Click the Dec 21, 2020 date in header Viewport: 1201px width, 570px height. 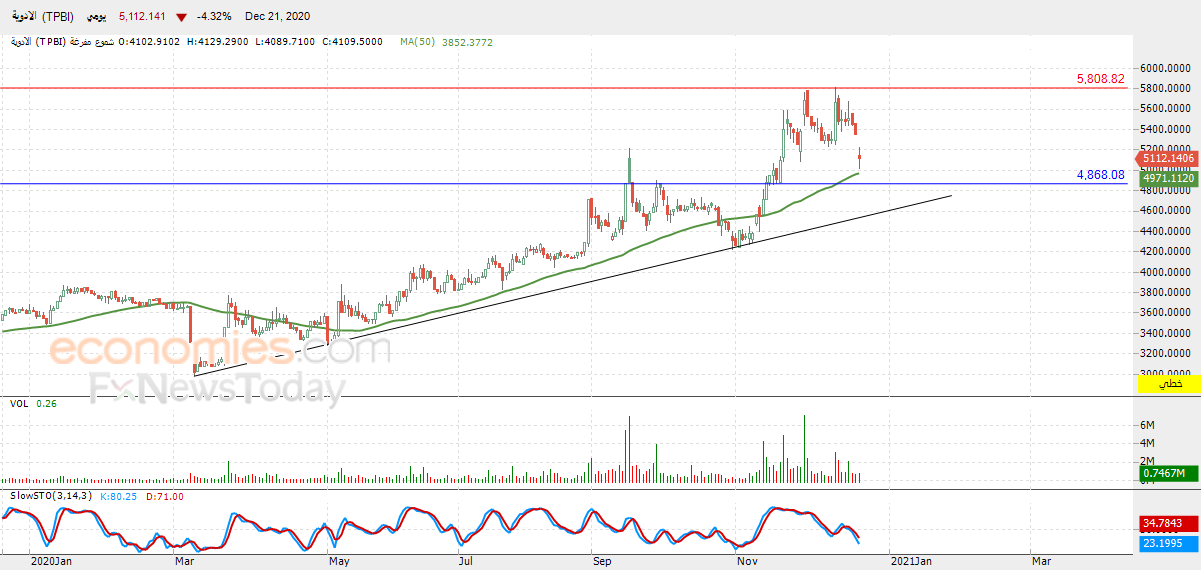coord(277,18)
